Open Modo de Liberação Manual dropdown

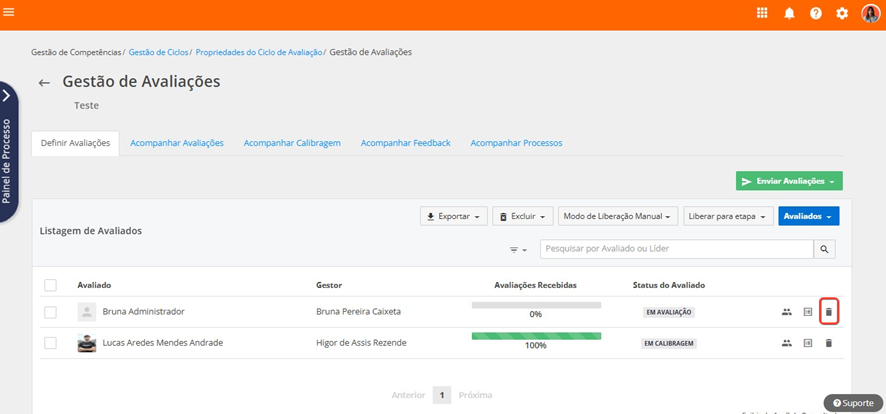pos(617,216)
